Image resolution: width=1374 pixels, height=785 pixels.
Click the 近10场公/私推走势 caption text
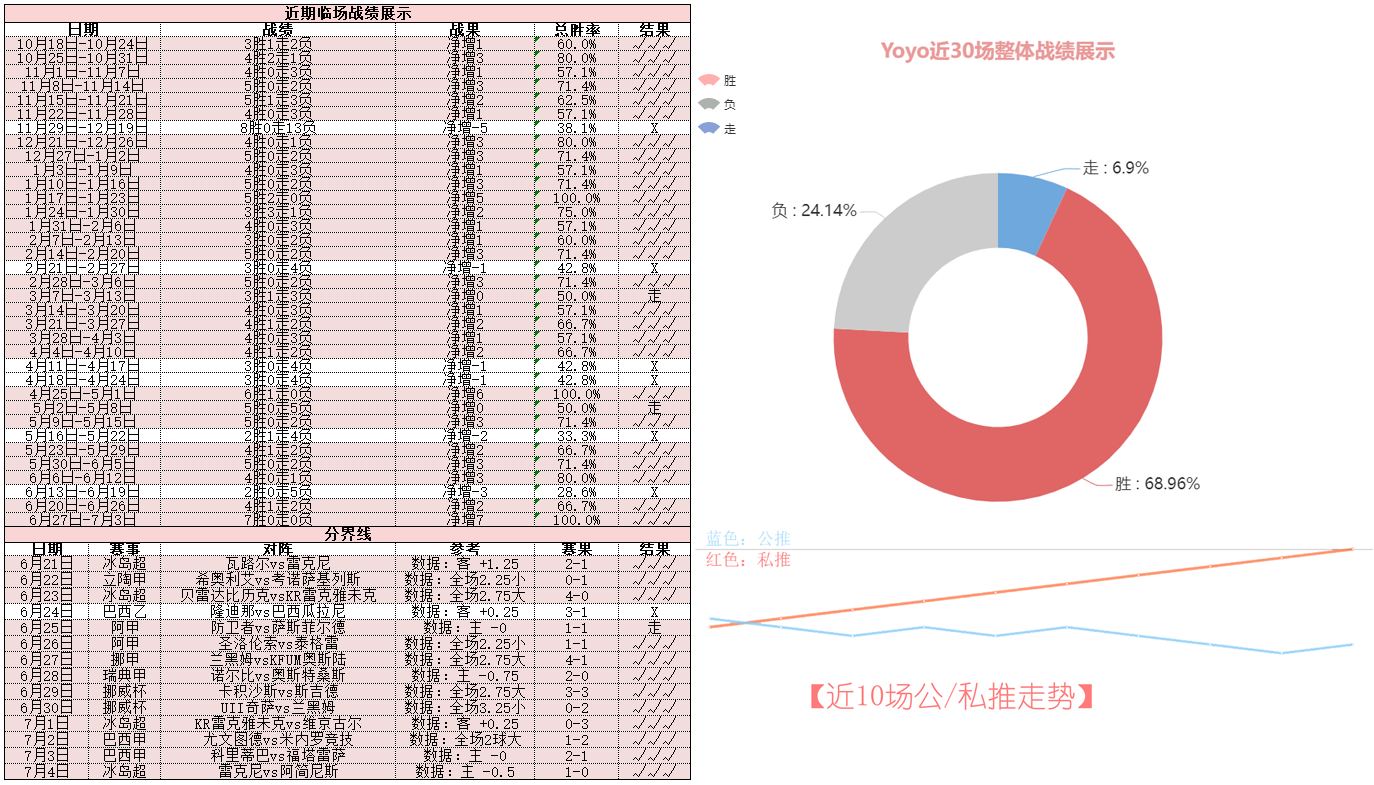pyautogui.click(x=950, y=696)
